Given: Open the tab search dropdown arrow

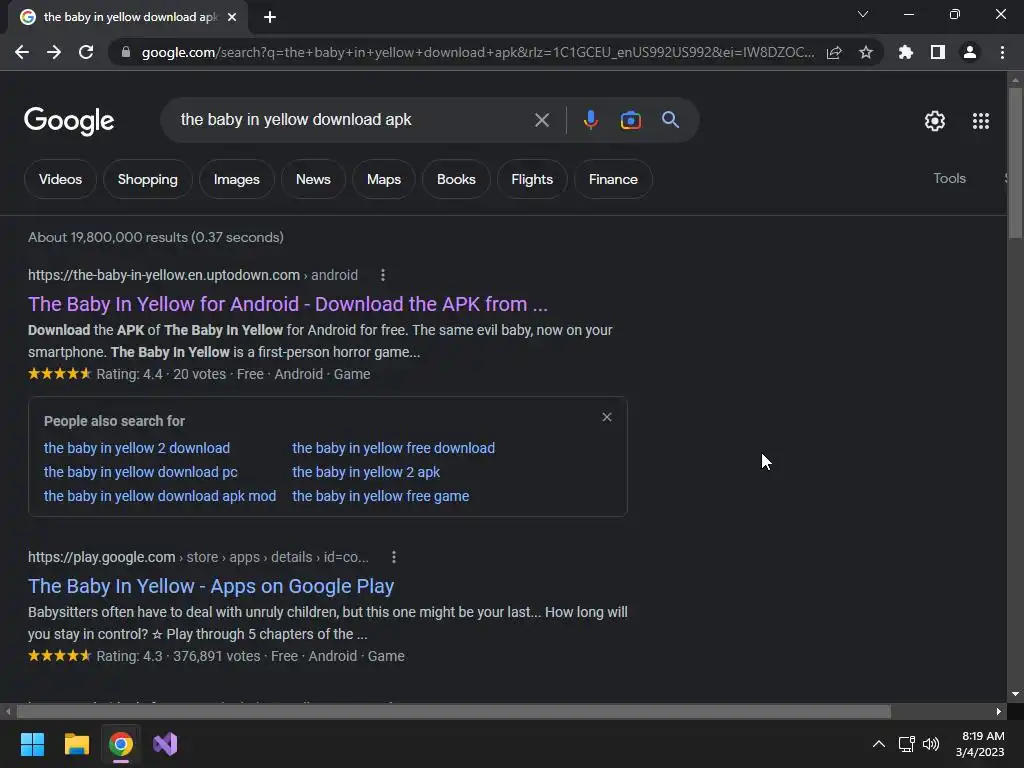Looking at the screenshot, I should pyautogui.click(x=863, y=14).
